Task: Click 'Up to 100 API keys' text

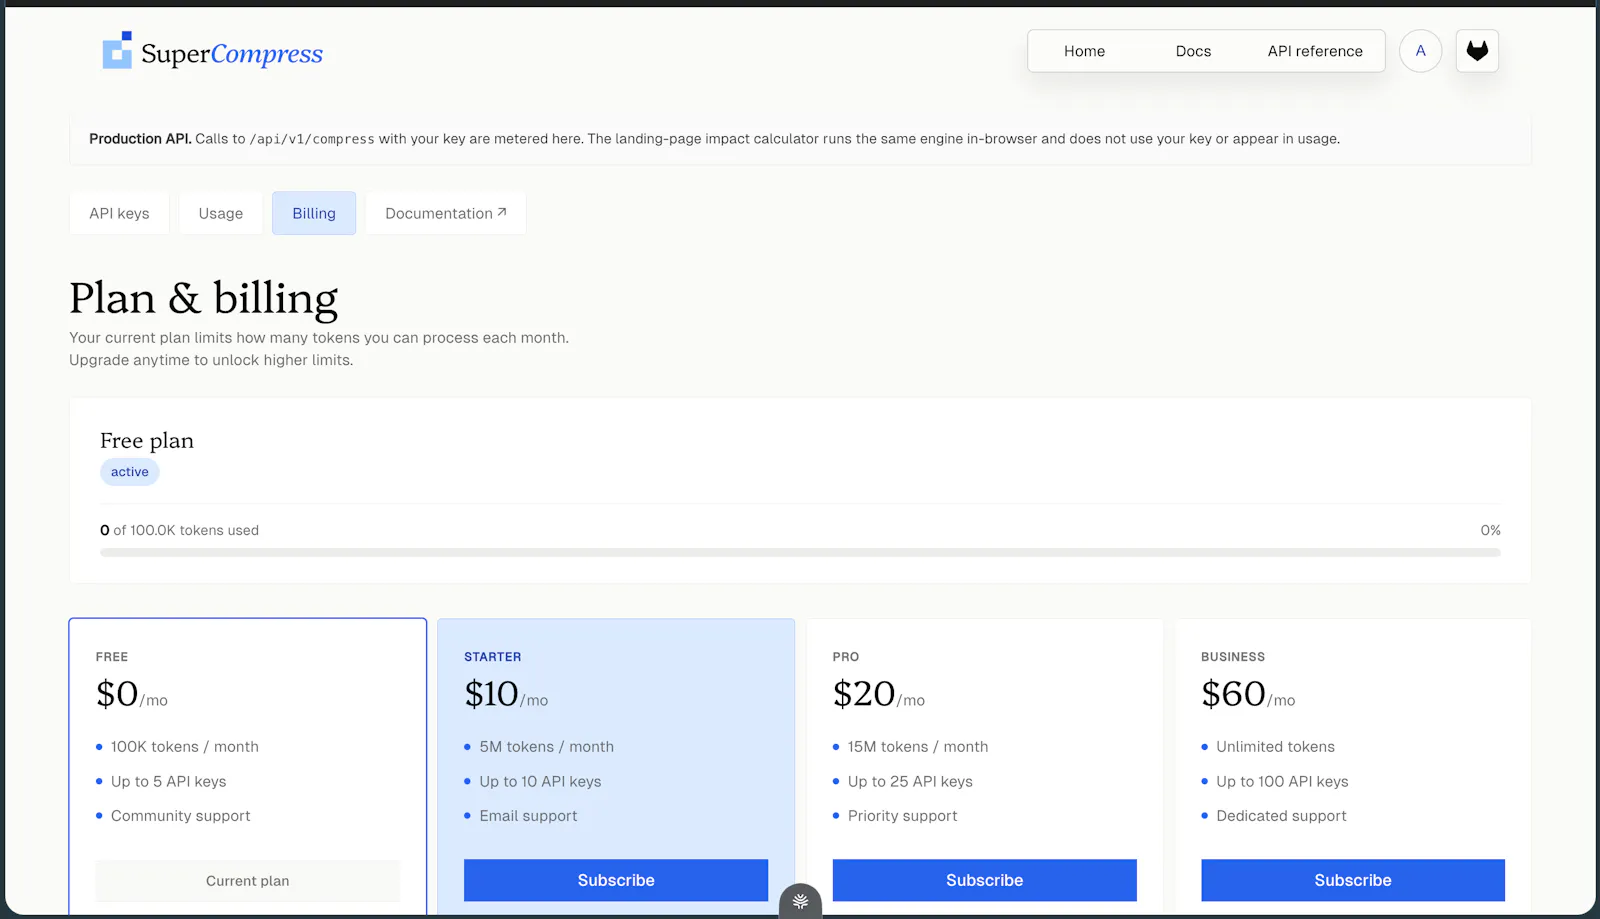Action: click(1282, 782)
